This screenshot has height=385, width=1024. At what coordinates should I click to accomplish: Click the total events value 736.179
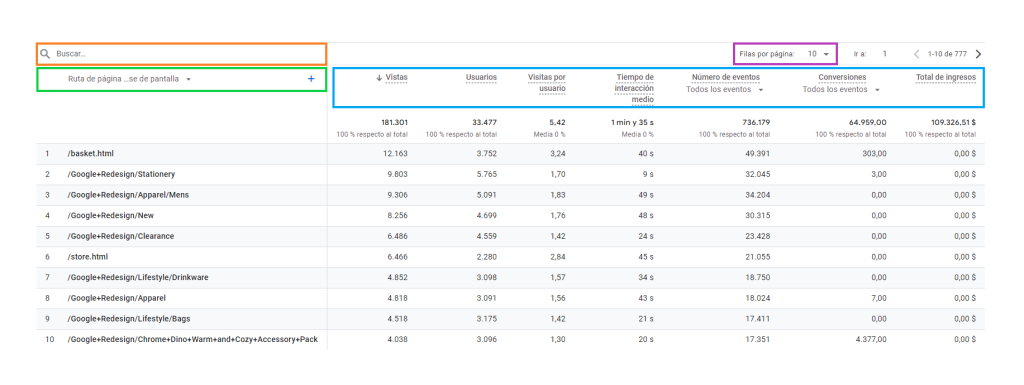click(756, 122)
